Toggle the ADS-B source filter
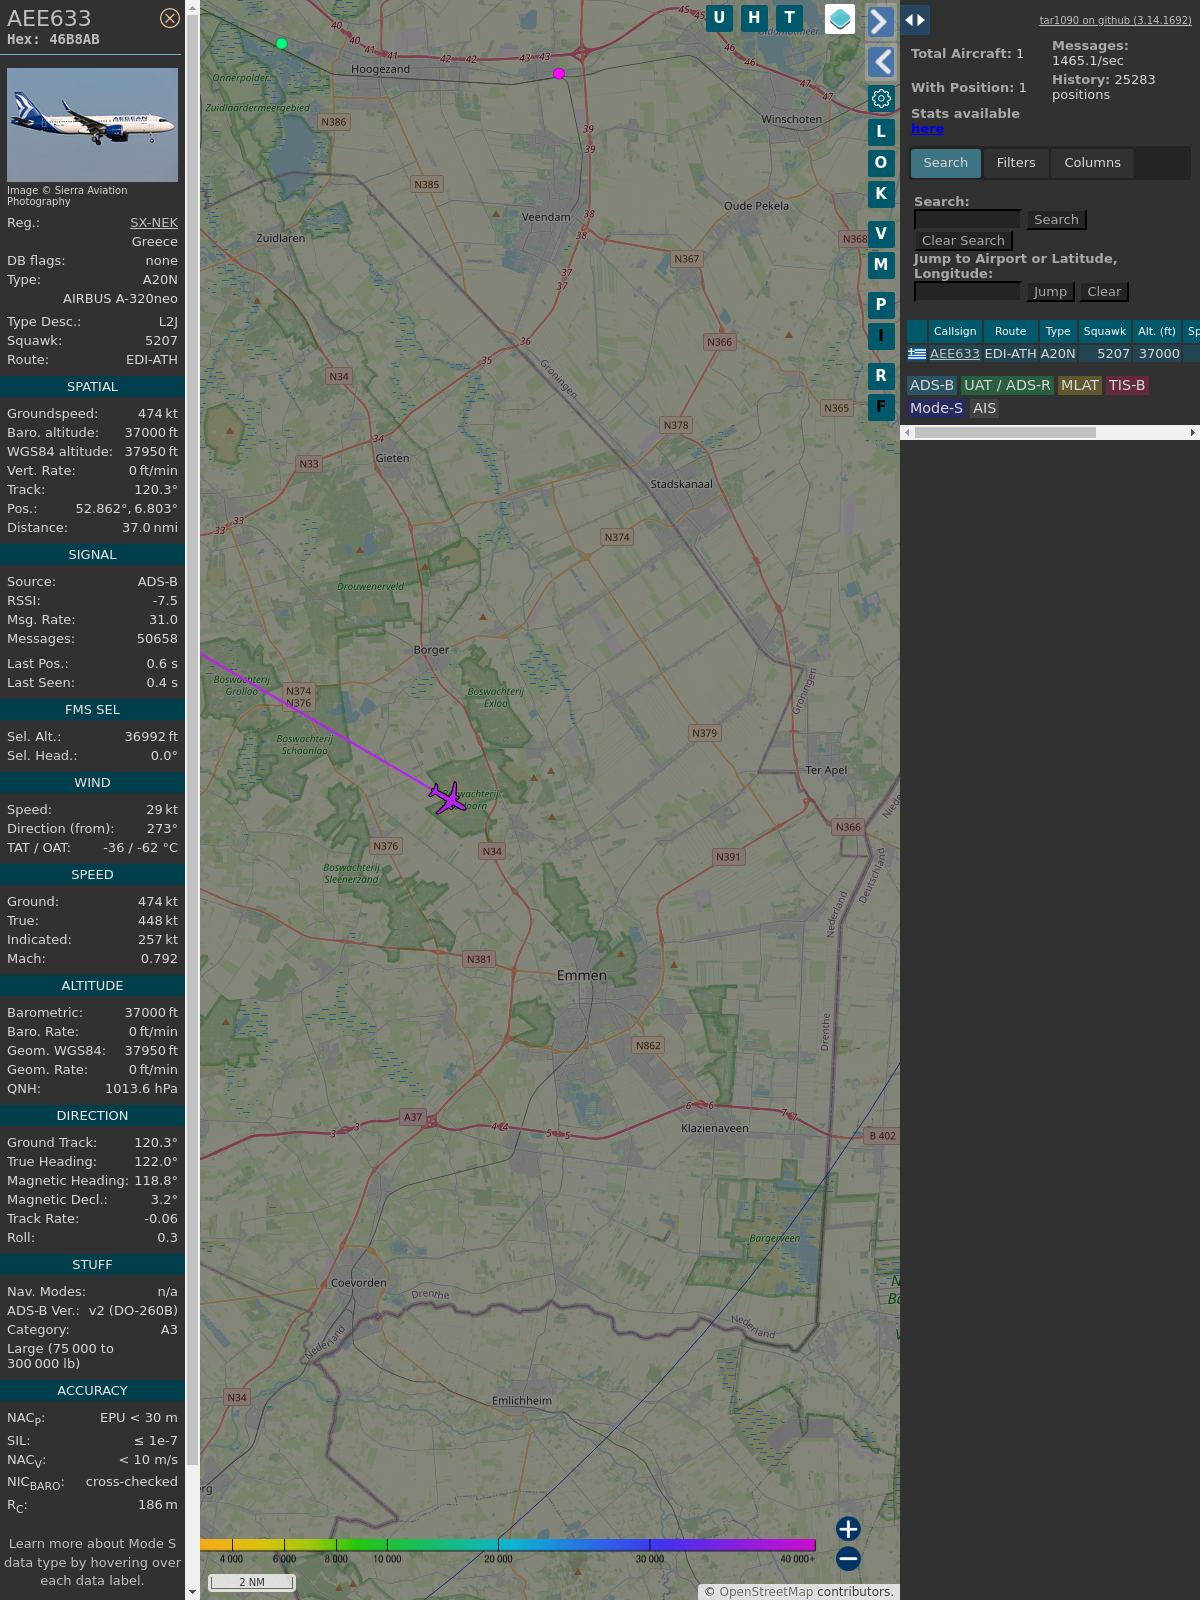 [931, 385]
